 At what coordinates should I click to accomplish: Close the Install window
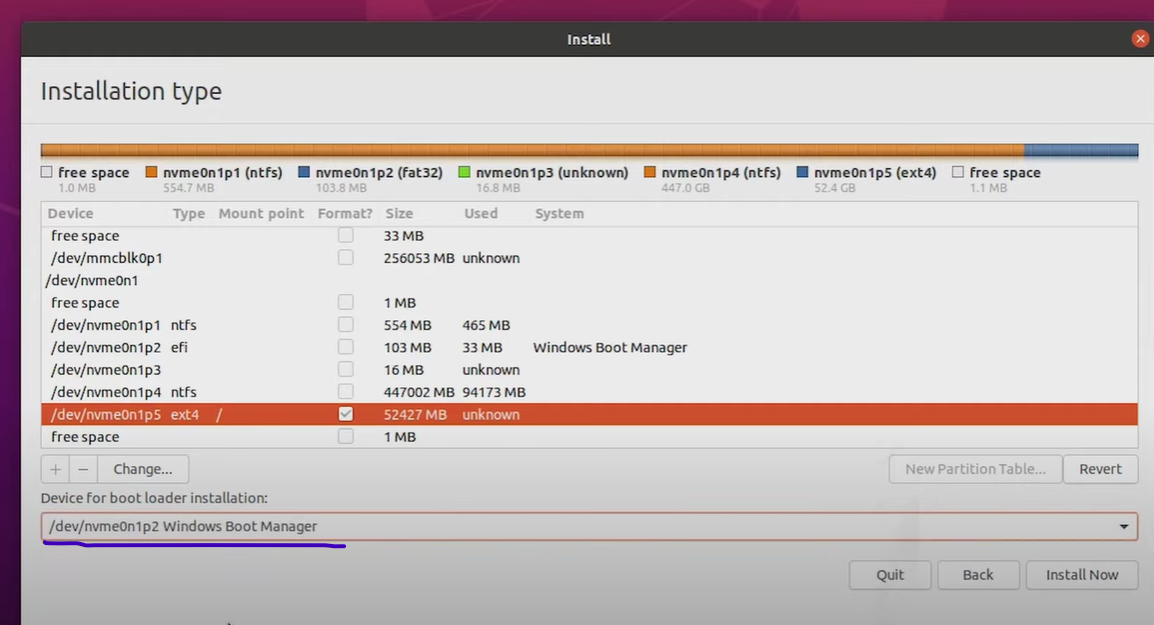coord(1140,39)
